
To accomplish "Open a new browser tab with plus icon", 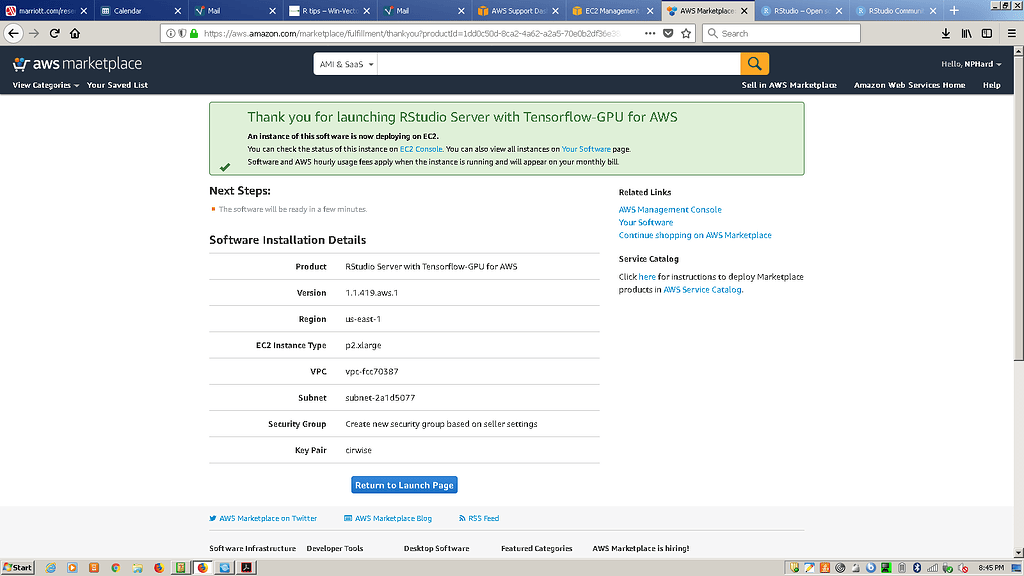I will tap(954, 10).
